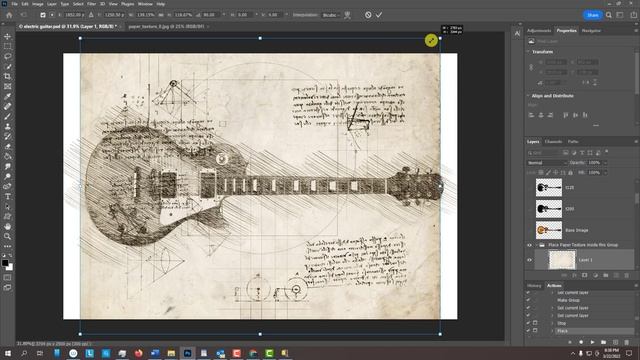The image size is (640, 360).
Task: Select the Lasso tool
Action: point(7,56)
